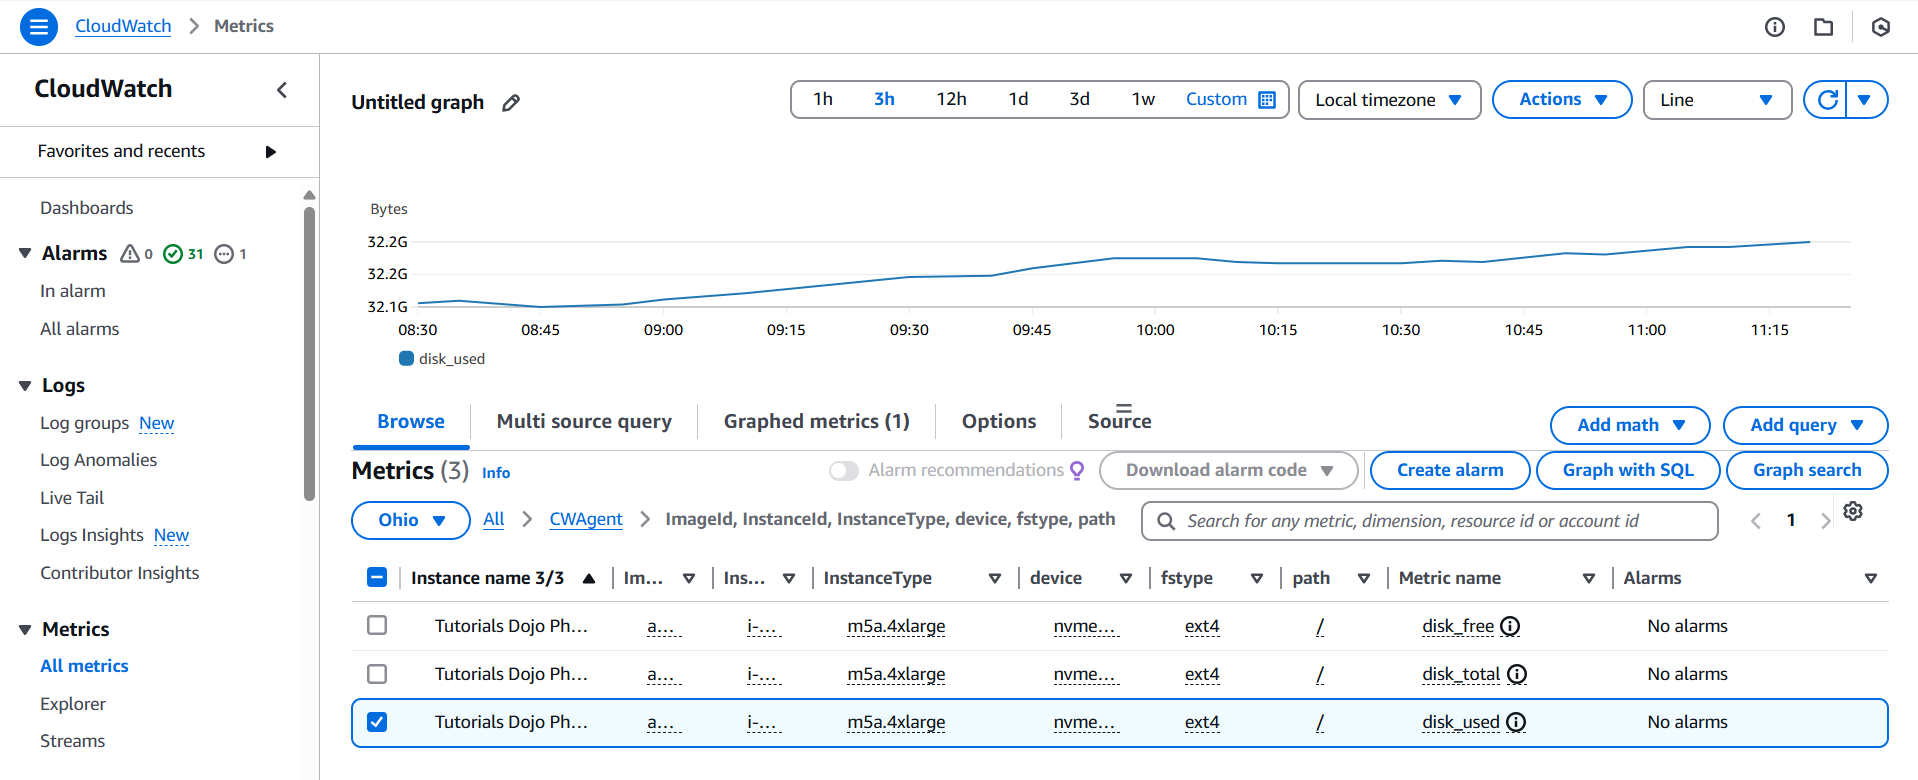The width and height of the screenshot is (1918, 780).
Task: Open the Line graph type dropdown
Action: click(x=1717, y=100)
